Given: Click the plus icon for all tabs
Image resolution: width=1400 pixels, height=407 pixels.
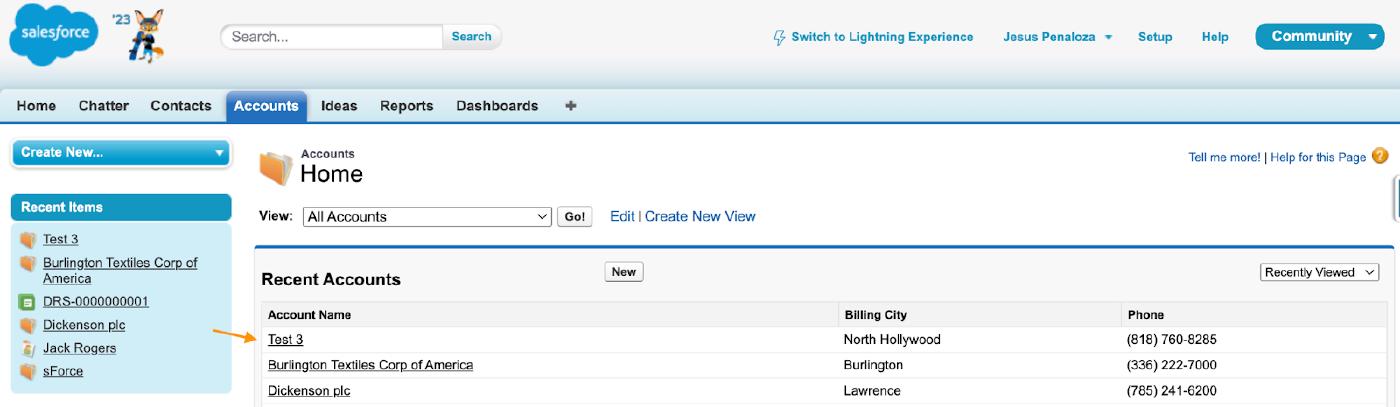Looking at the screenshot, I should (571, 106).
